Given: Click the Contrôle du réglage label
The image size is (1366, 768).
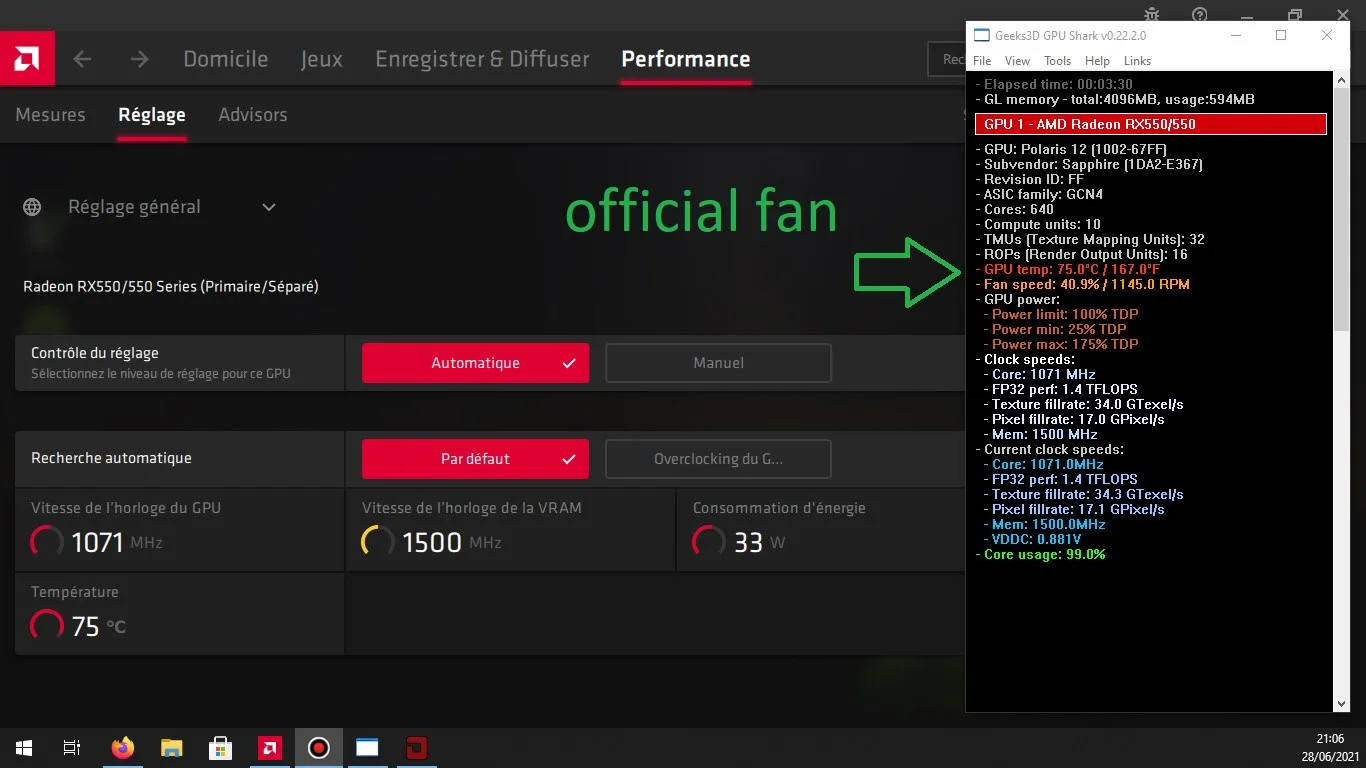Looking at the screenshot, I should click(95, 353).
